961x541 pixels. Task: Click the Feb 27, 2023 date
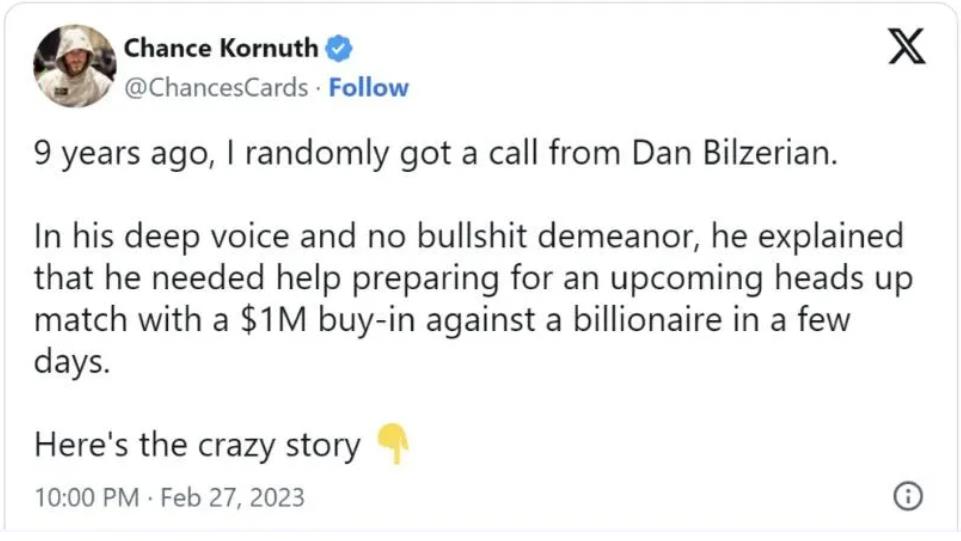pos(231,497)
